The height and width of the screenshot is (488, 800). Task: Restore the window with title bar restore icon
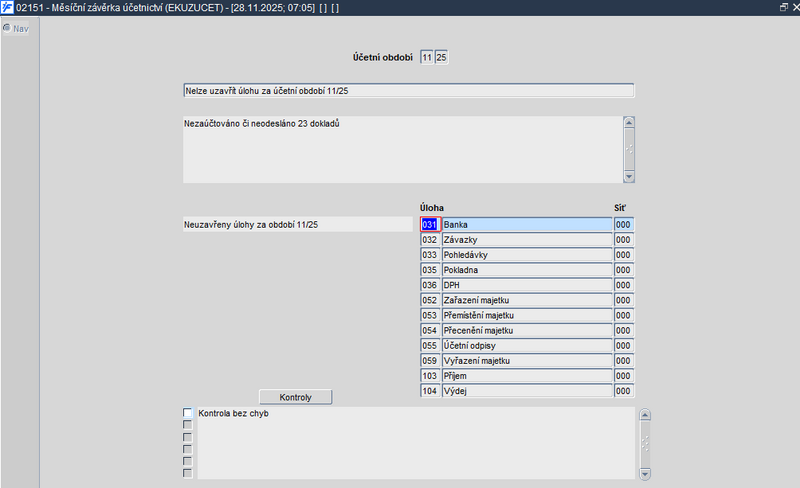(x=784, y=7)
